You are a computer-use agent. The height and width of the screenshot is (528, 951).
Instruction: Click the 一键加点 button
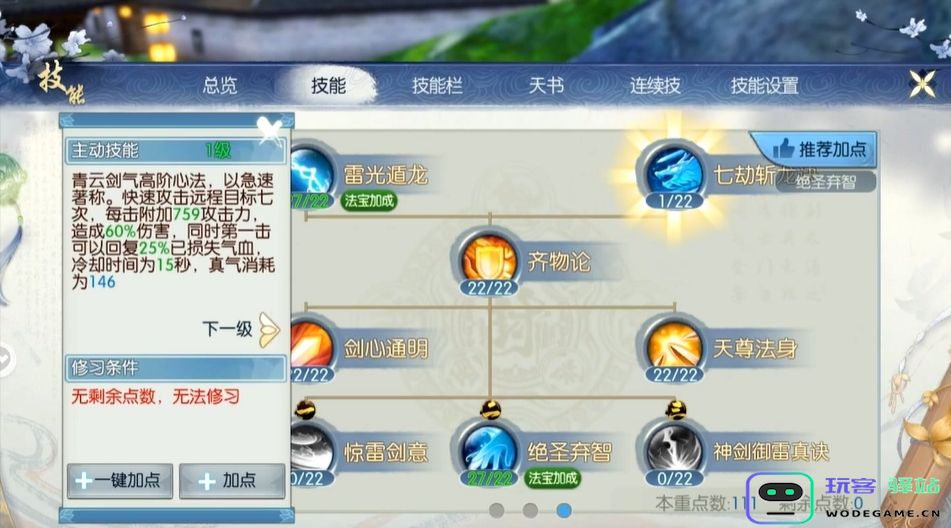tap(119, 481)
